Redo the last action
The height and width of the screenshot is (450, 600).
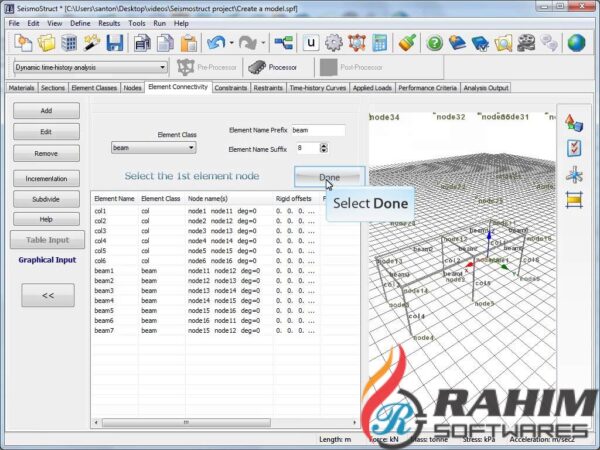coord(248,43)
